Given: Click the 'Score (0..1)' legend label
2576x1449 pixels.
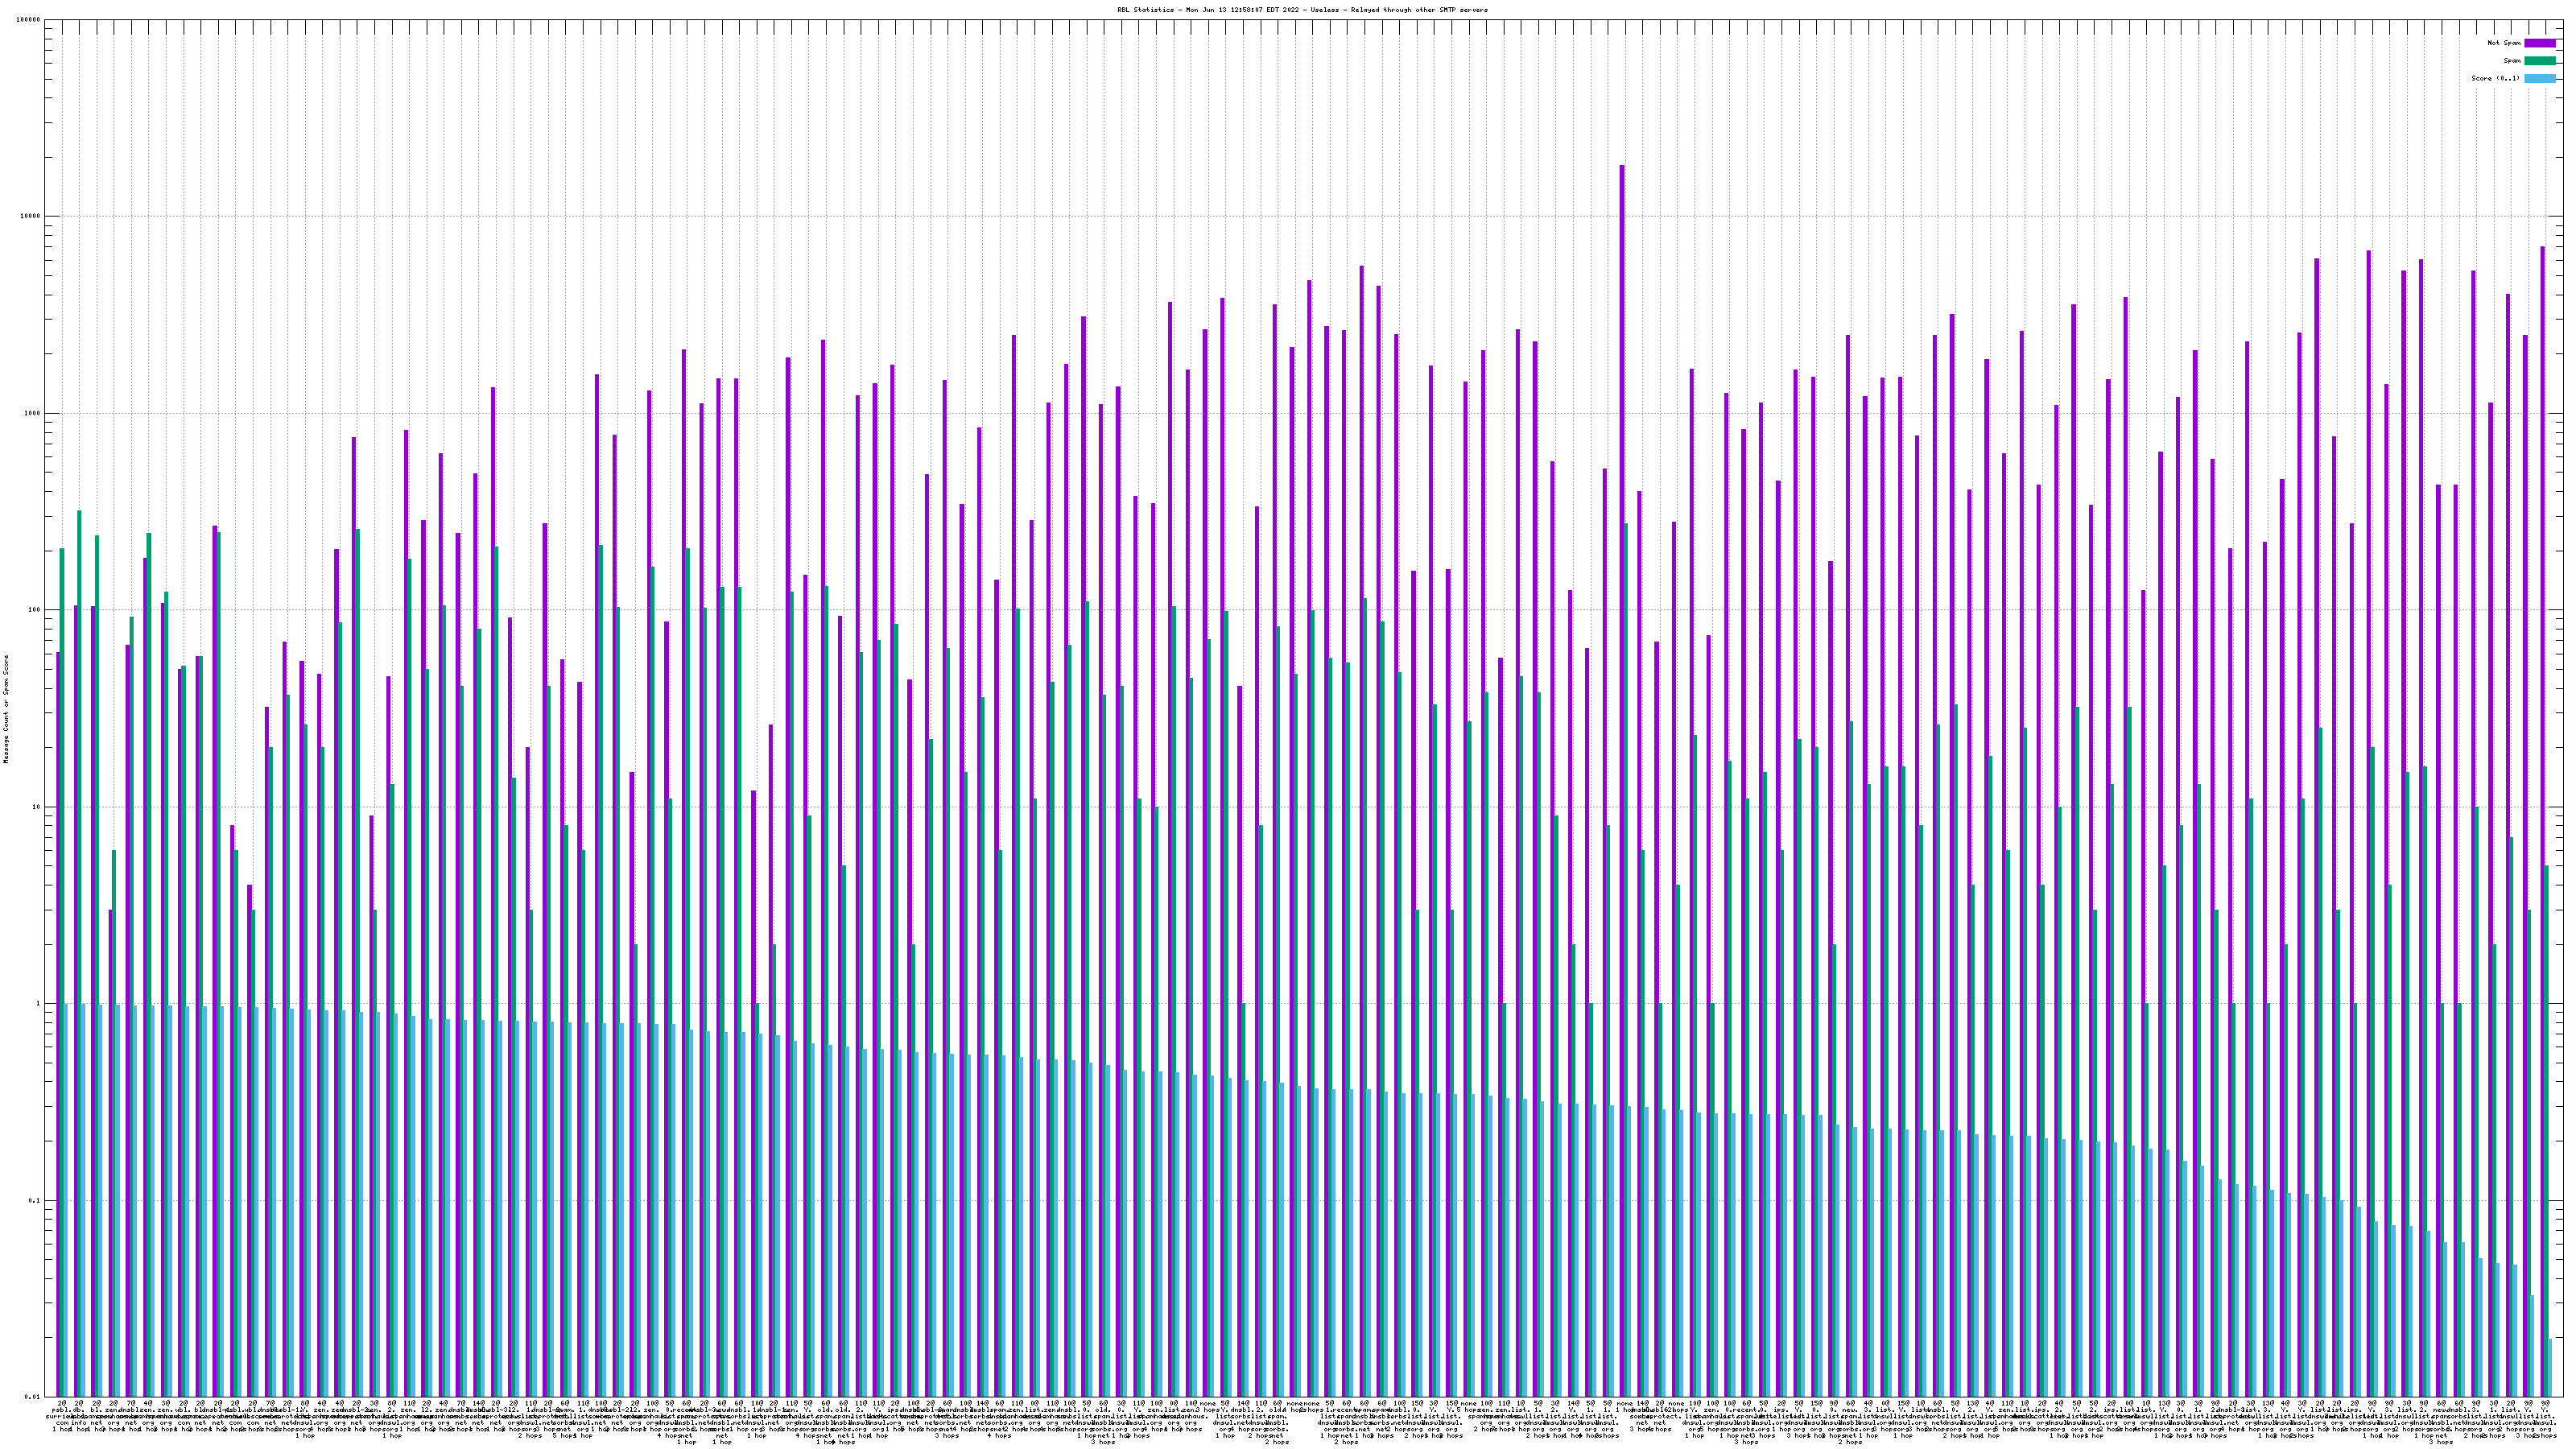Looking at the screenshot, I should [2496, 78].
